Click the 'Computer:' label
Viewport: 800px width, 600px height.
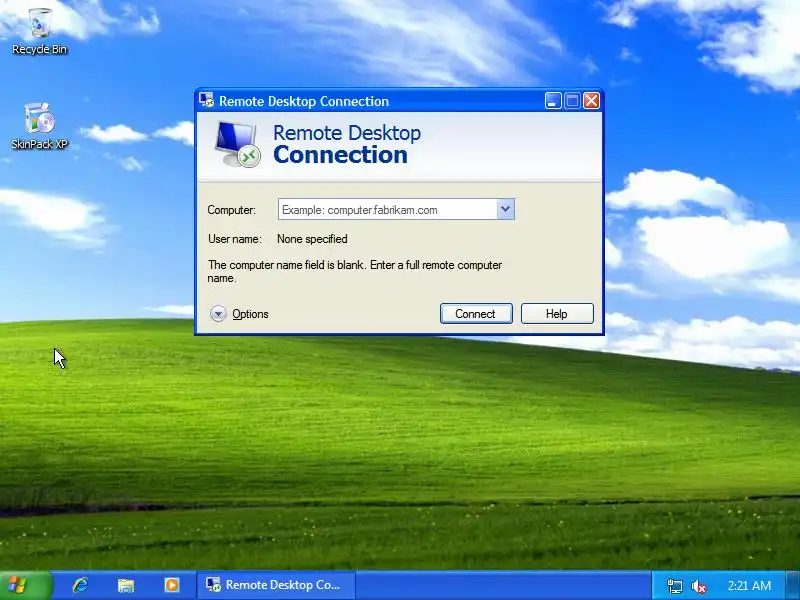click(x=232, y=210)
